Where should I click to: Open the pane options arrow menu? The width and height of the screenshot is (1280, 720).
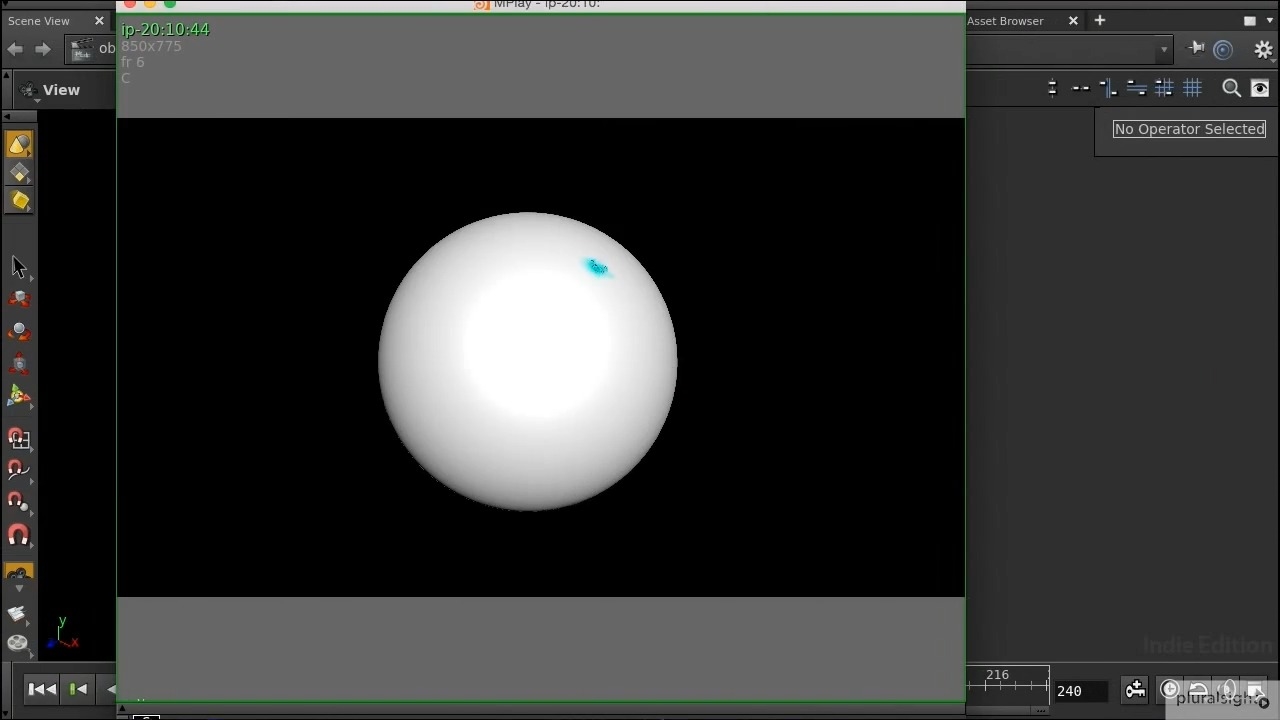(x=1251, y=21)
